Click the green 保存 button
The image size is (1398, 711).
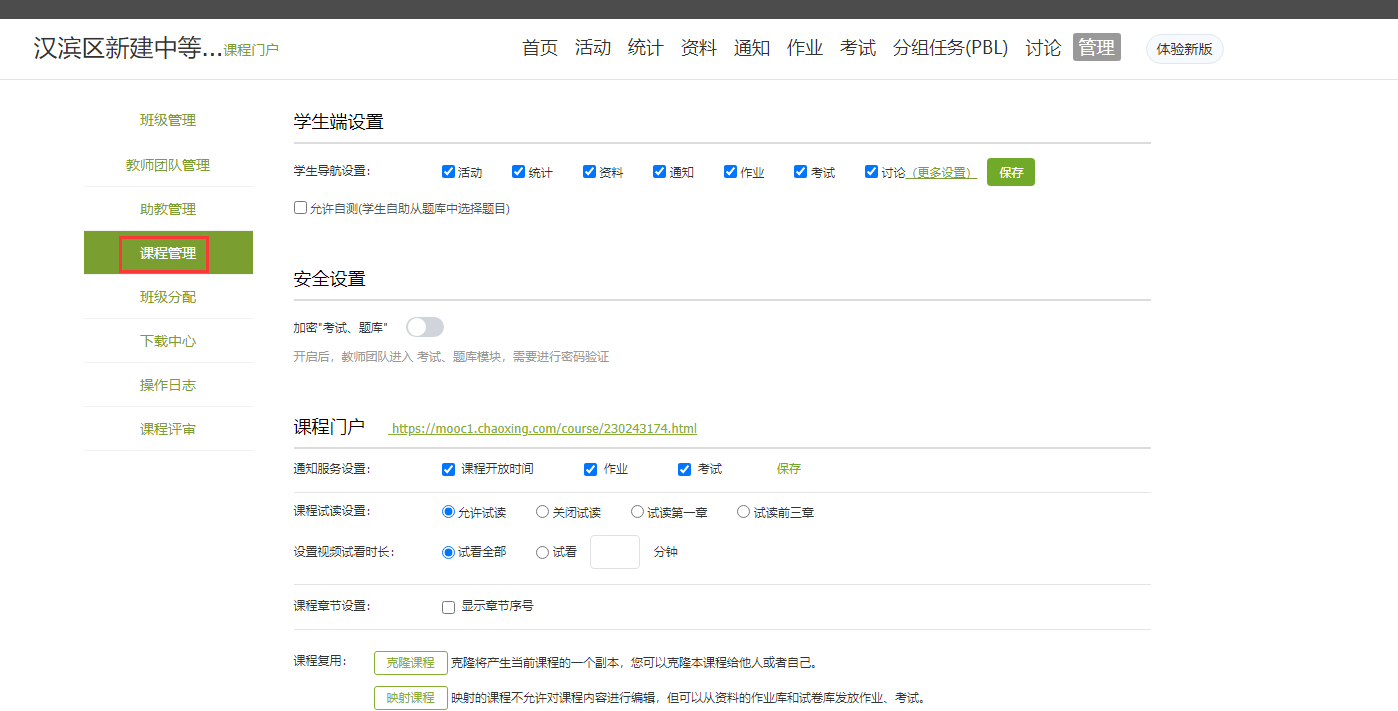click(1010, 172)
